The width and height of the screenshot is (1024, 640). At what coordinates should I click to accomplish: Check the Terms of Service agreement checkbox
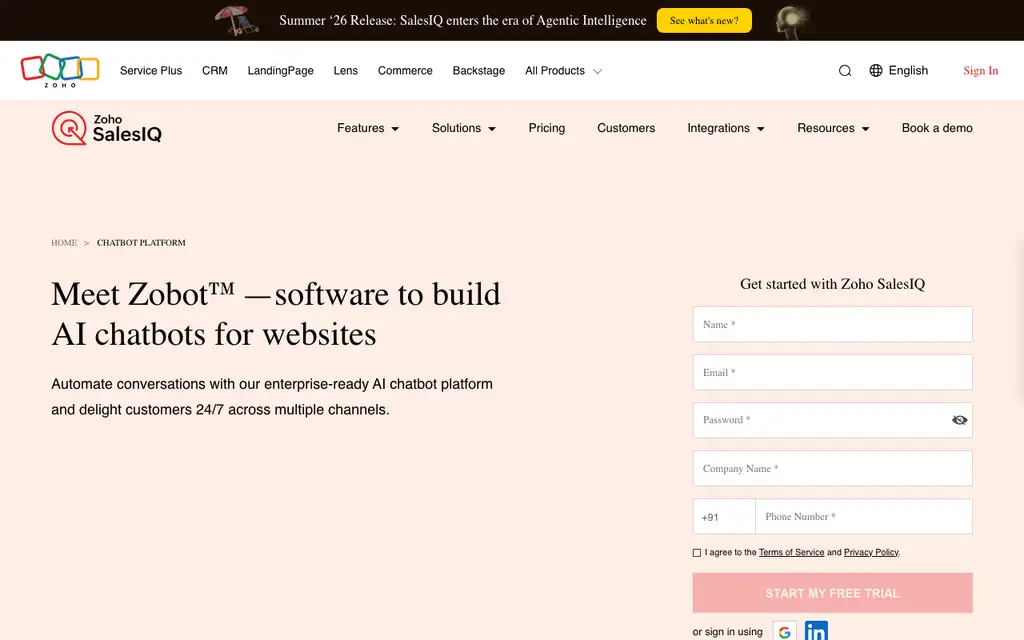[697, 552]
